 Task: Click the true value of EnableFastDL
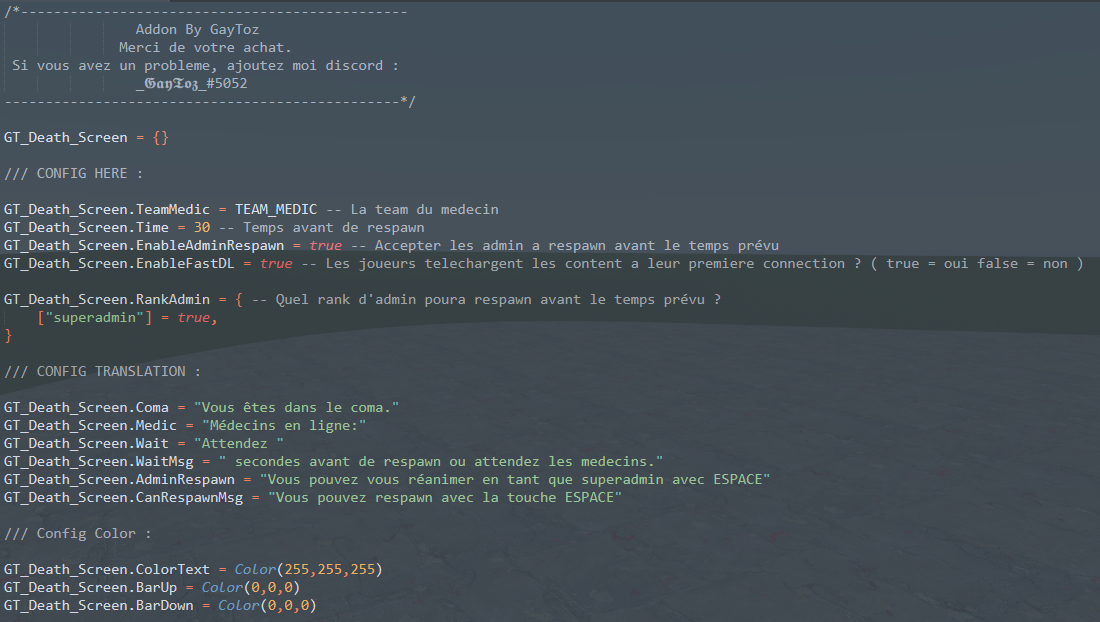click(x=276, y=264)
